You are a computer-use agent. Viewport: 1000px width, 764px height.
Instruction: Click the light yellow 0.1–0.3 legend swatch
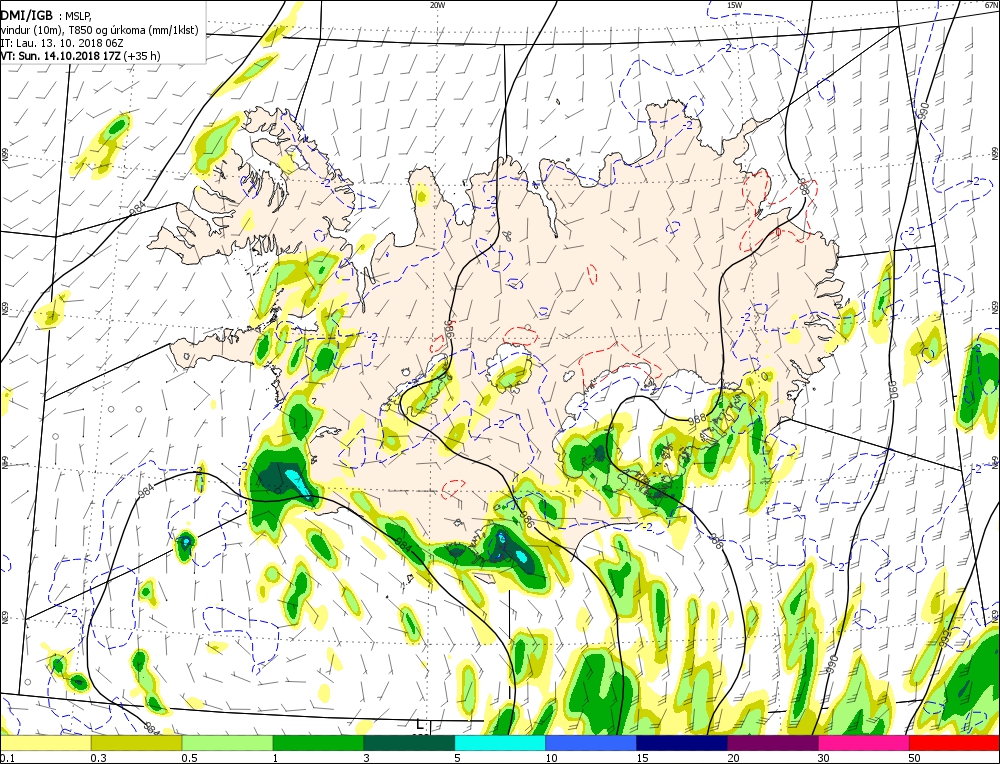[x=45, y=743]
